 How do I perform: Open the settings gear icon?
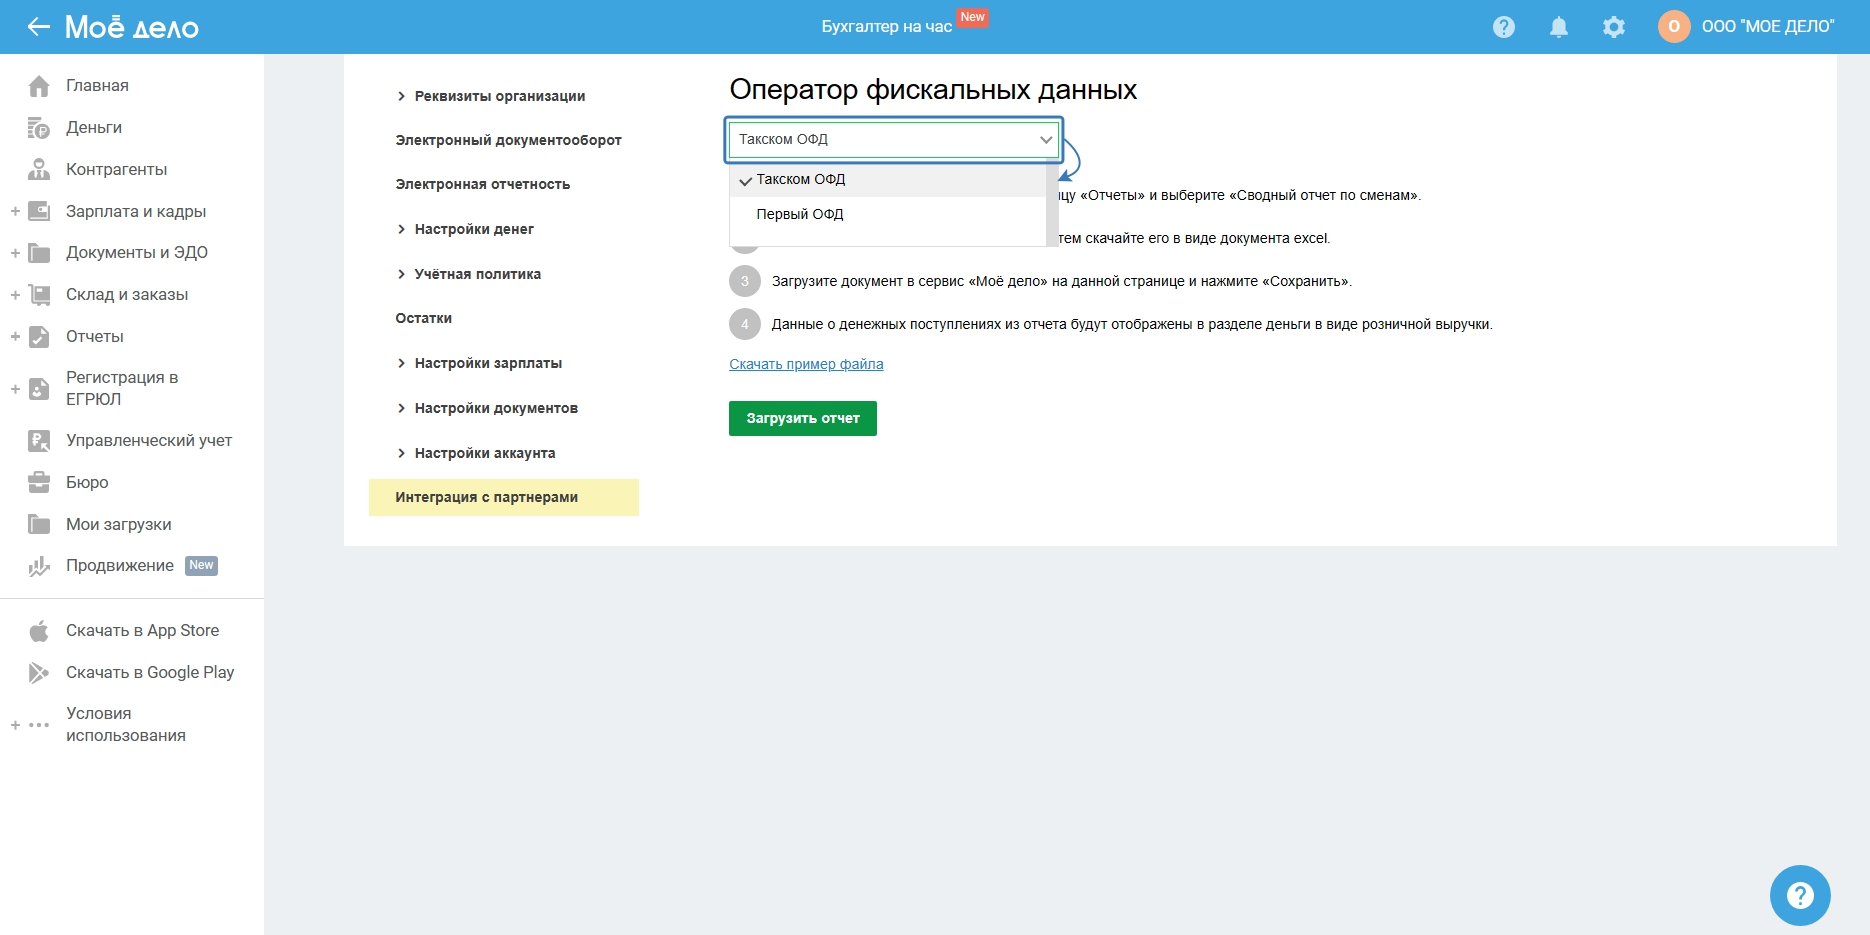click(1614, 27)
